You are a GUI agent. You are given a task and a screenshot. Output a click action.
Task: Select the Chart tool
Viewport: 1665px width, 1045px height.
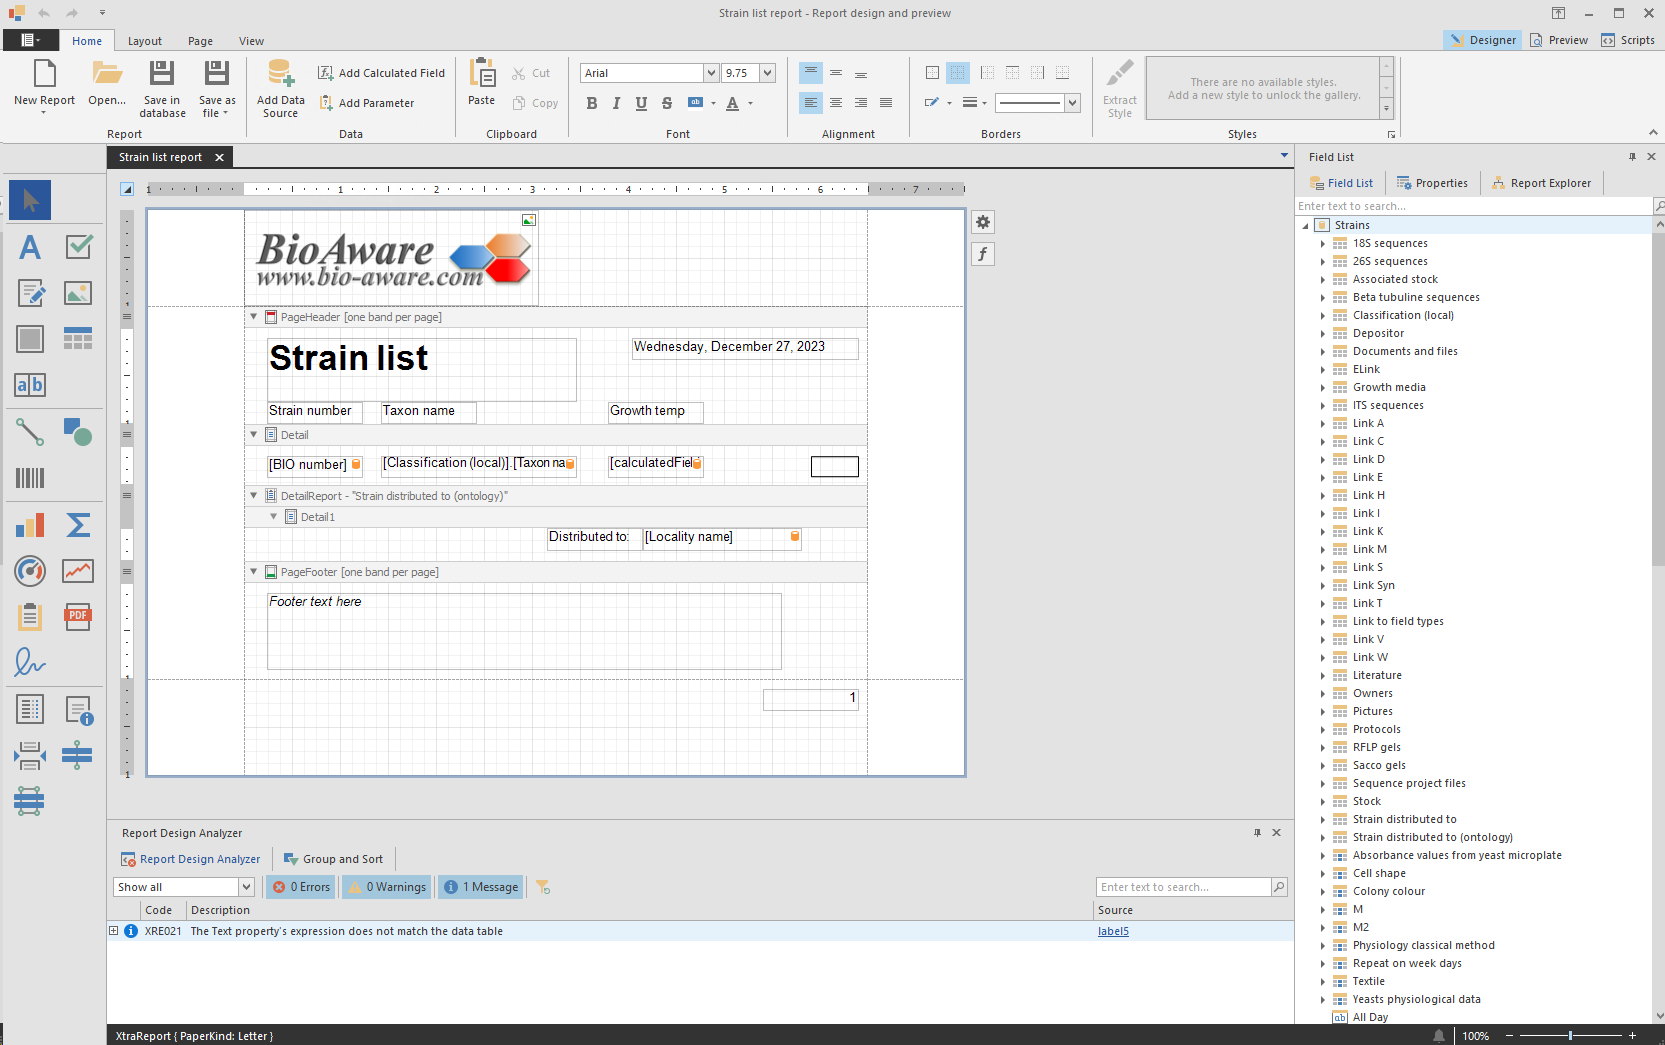[x=29, y=525]
